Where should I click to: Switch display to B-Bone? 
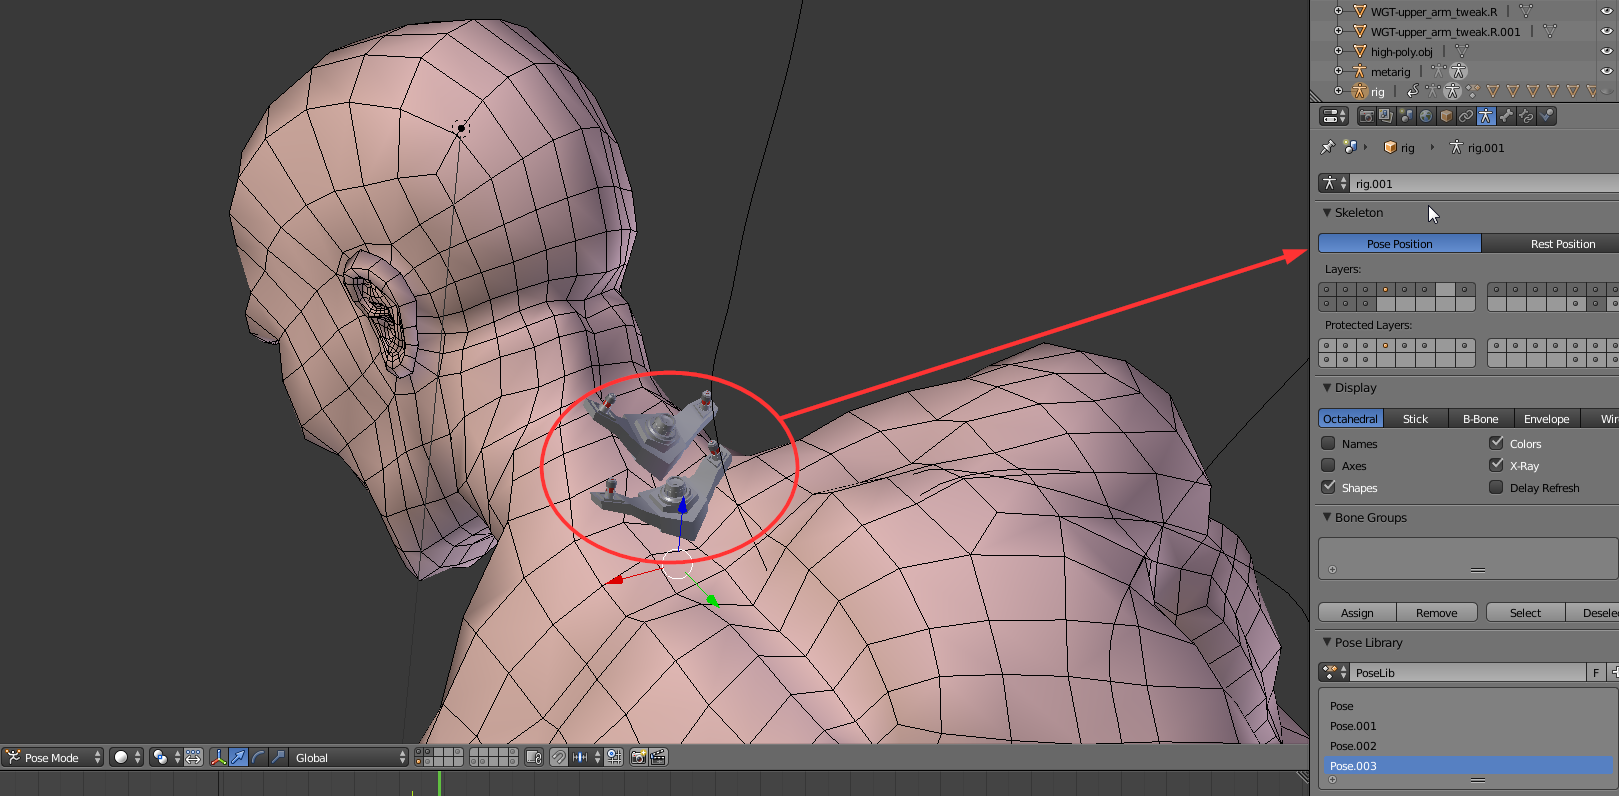coord(1480,419)
